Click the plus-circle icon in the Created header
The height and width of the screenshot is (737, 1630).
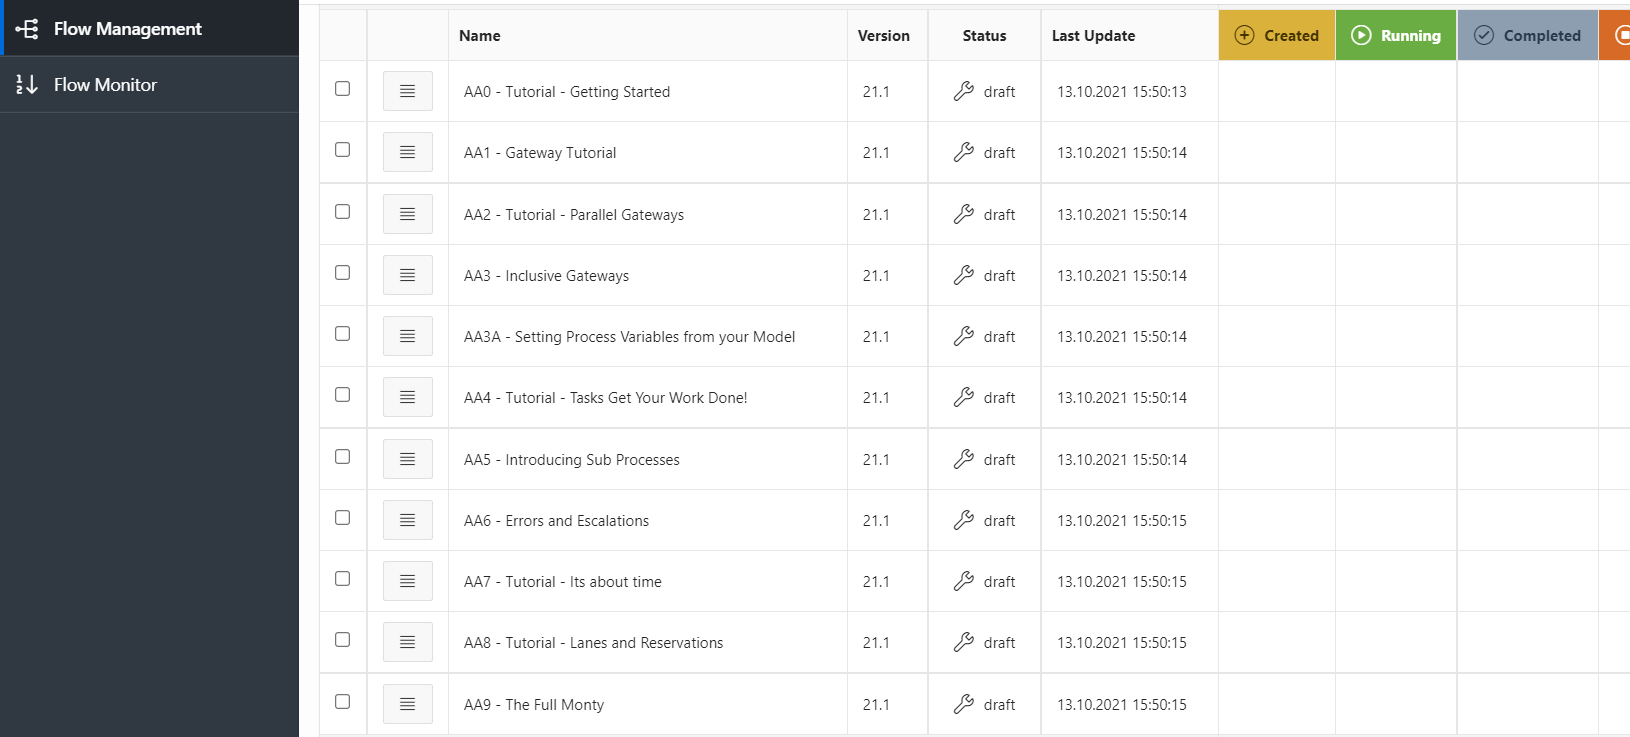(1245, 34)
